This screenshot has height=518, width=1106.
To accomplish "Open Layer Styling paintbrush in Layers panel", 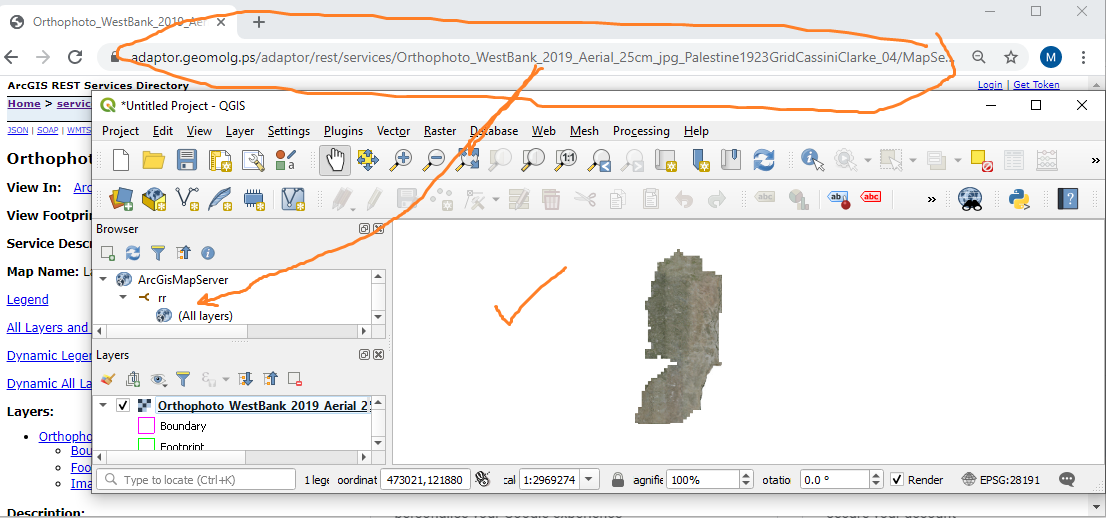I will coord(108,380).
